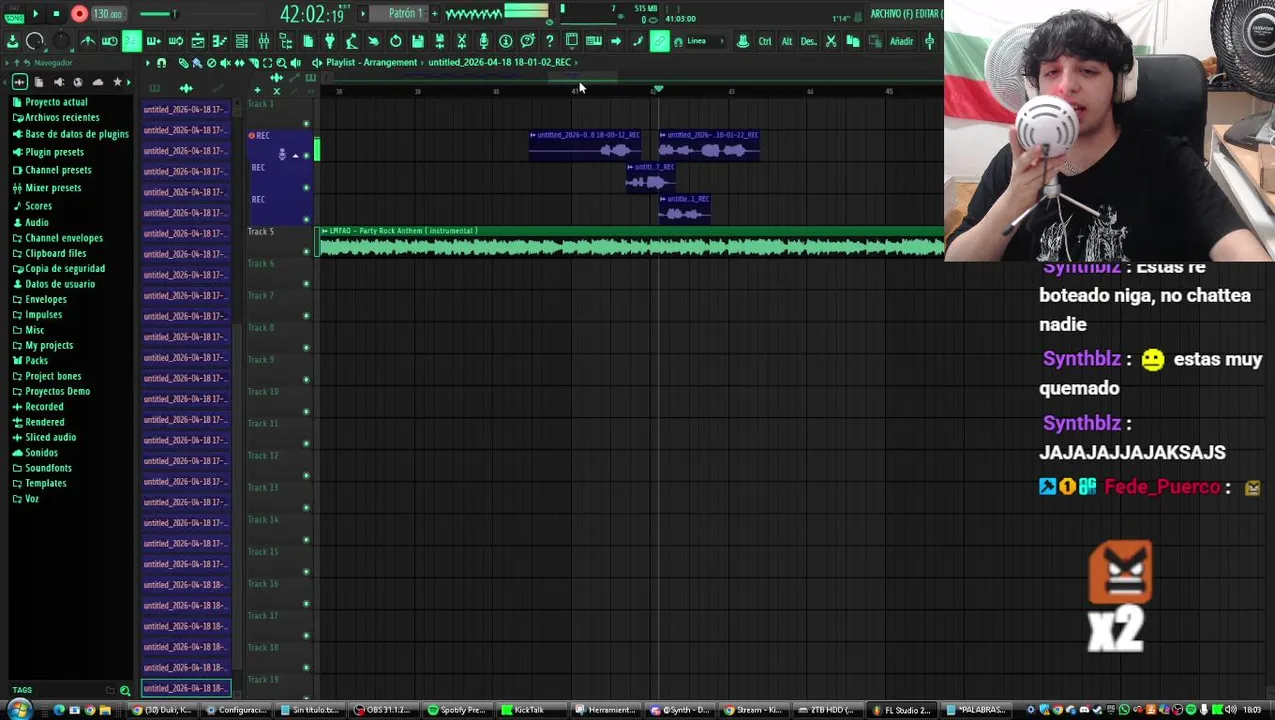Open the info icon in the toolbar

click(506, 41)
